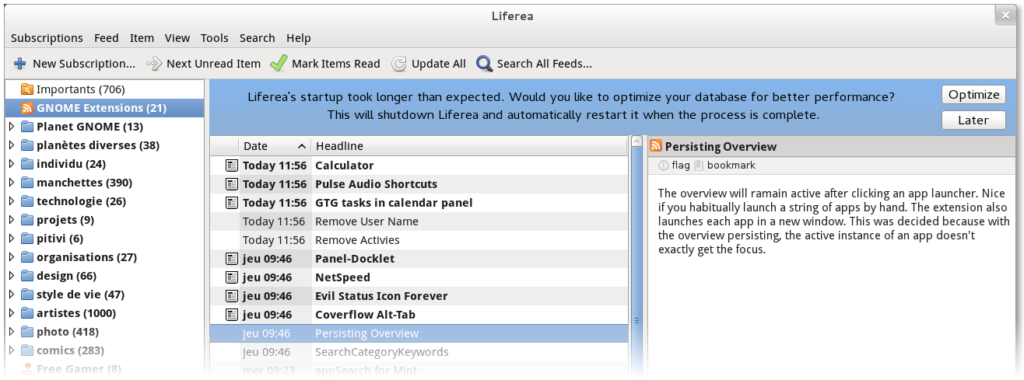The height and width of the screenshot is (380, 1024).
Task: Click the bookmark link under Persisting Overview
Action: pos(731,166)
